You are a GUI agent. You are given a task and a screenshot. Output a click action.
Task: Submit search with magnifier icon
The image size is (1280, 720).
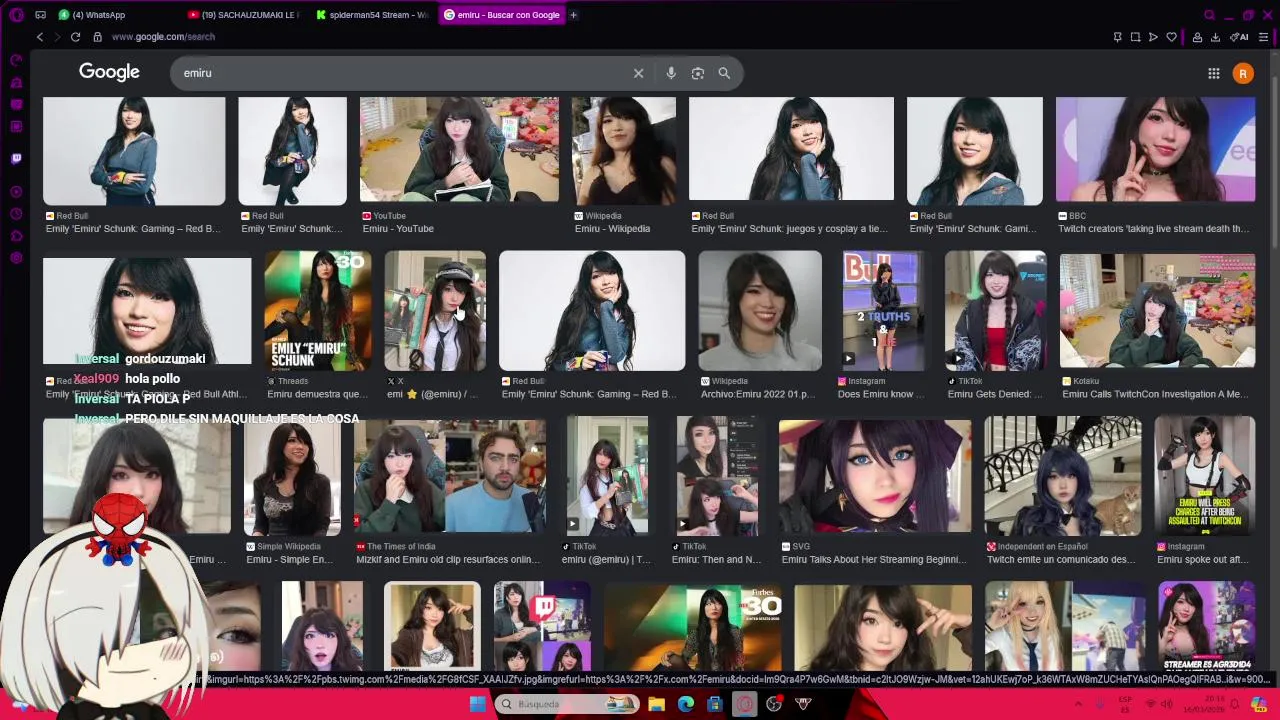pyautogui.click(x=724, y=73)
